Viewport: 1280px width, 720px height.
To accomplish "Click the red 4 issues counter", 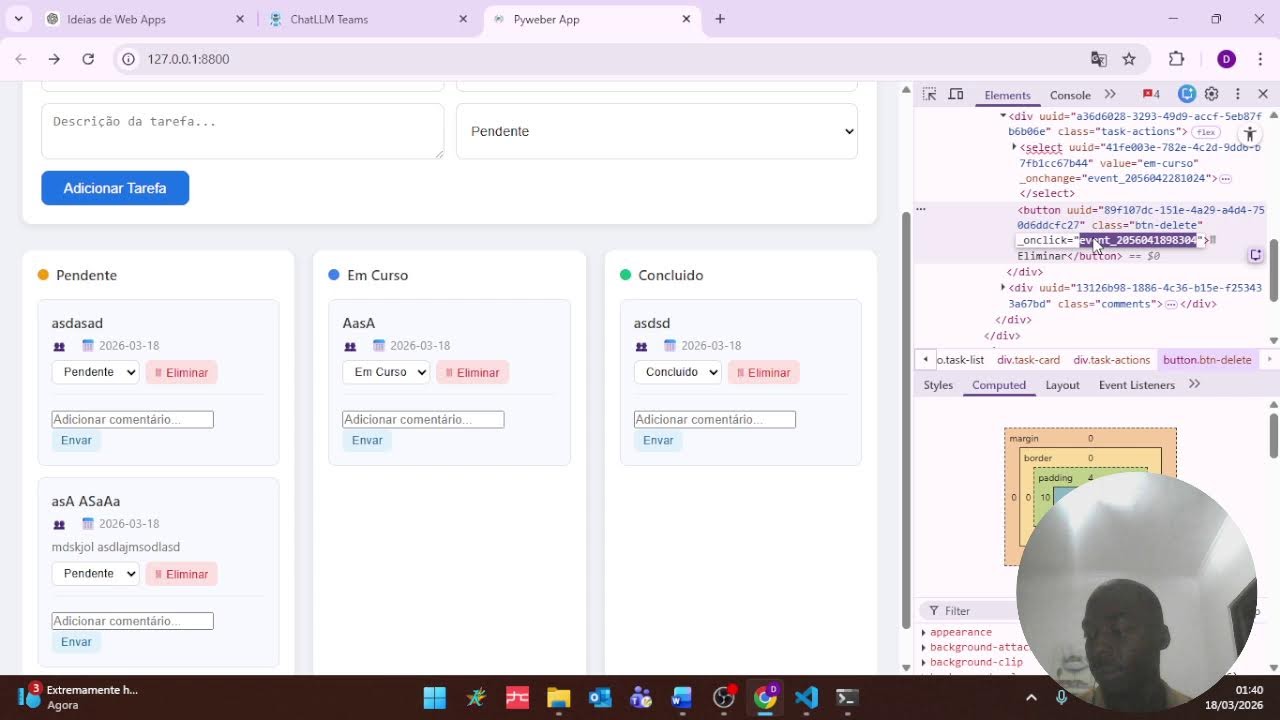I will coord(1151,94).
